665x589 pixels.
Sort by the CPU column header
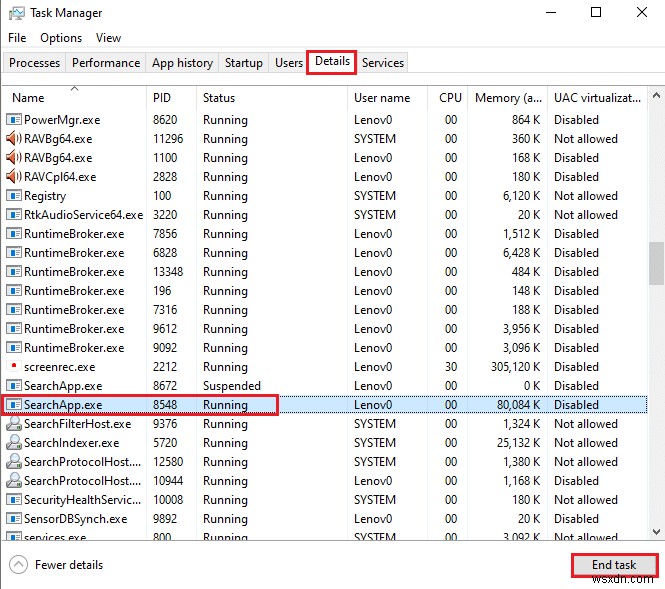tap(448, 98)
